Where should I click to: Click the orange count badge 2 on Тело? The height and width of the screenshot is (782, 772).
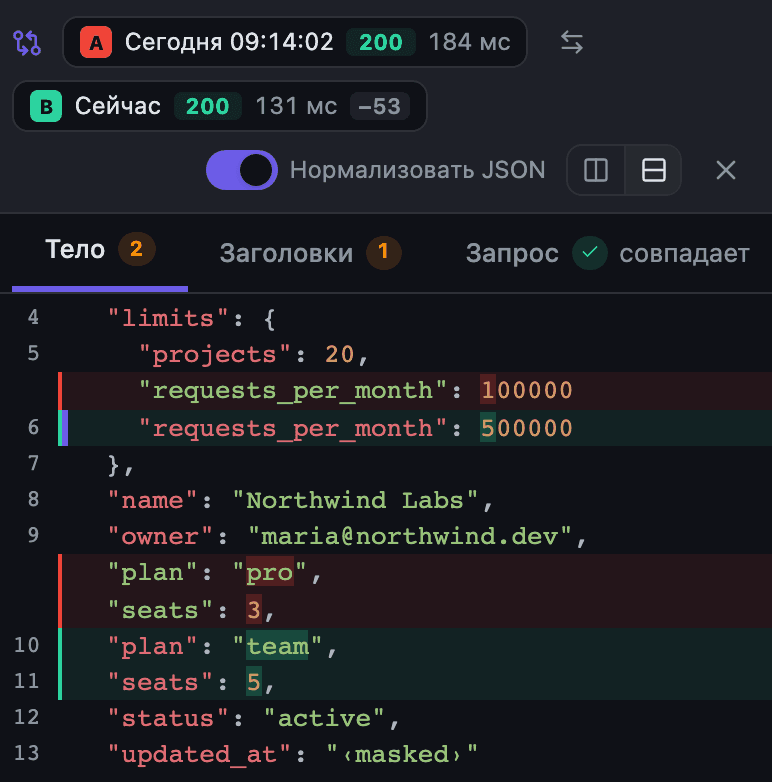tap(137, 249)
